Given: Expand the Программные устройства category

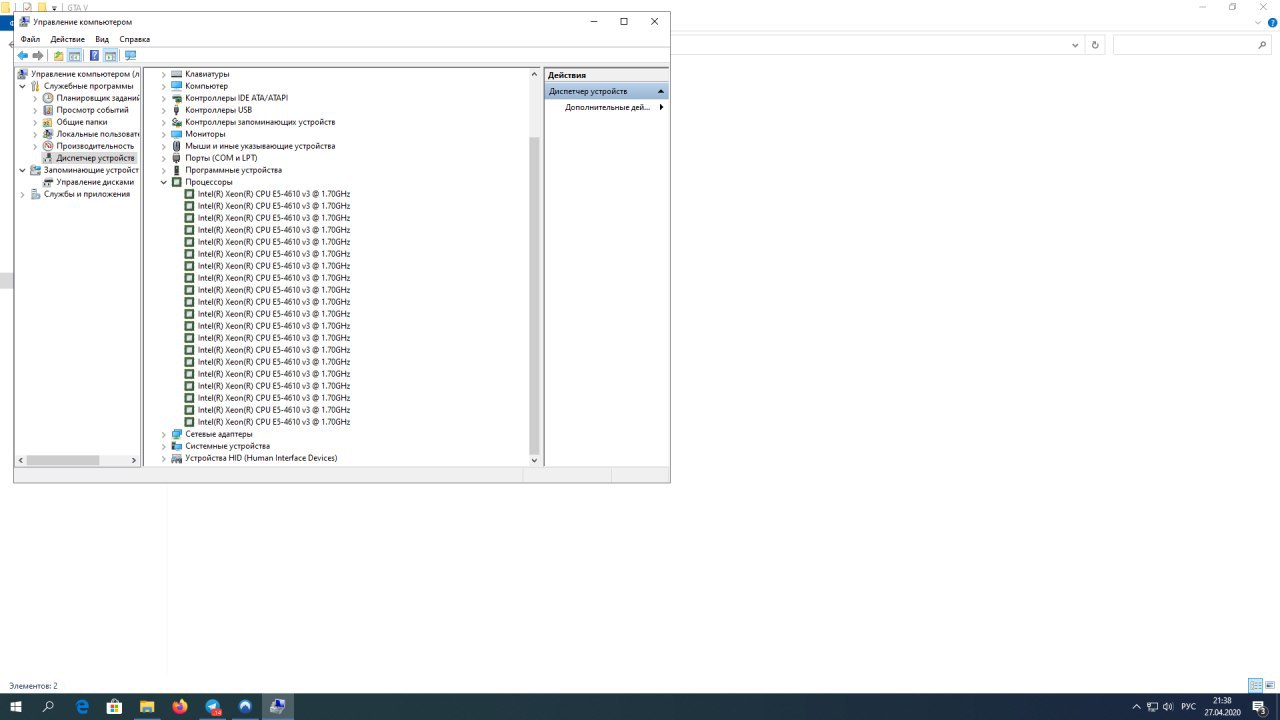Looking at the screenshot, I should (164, 170).
